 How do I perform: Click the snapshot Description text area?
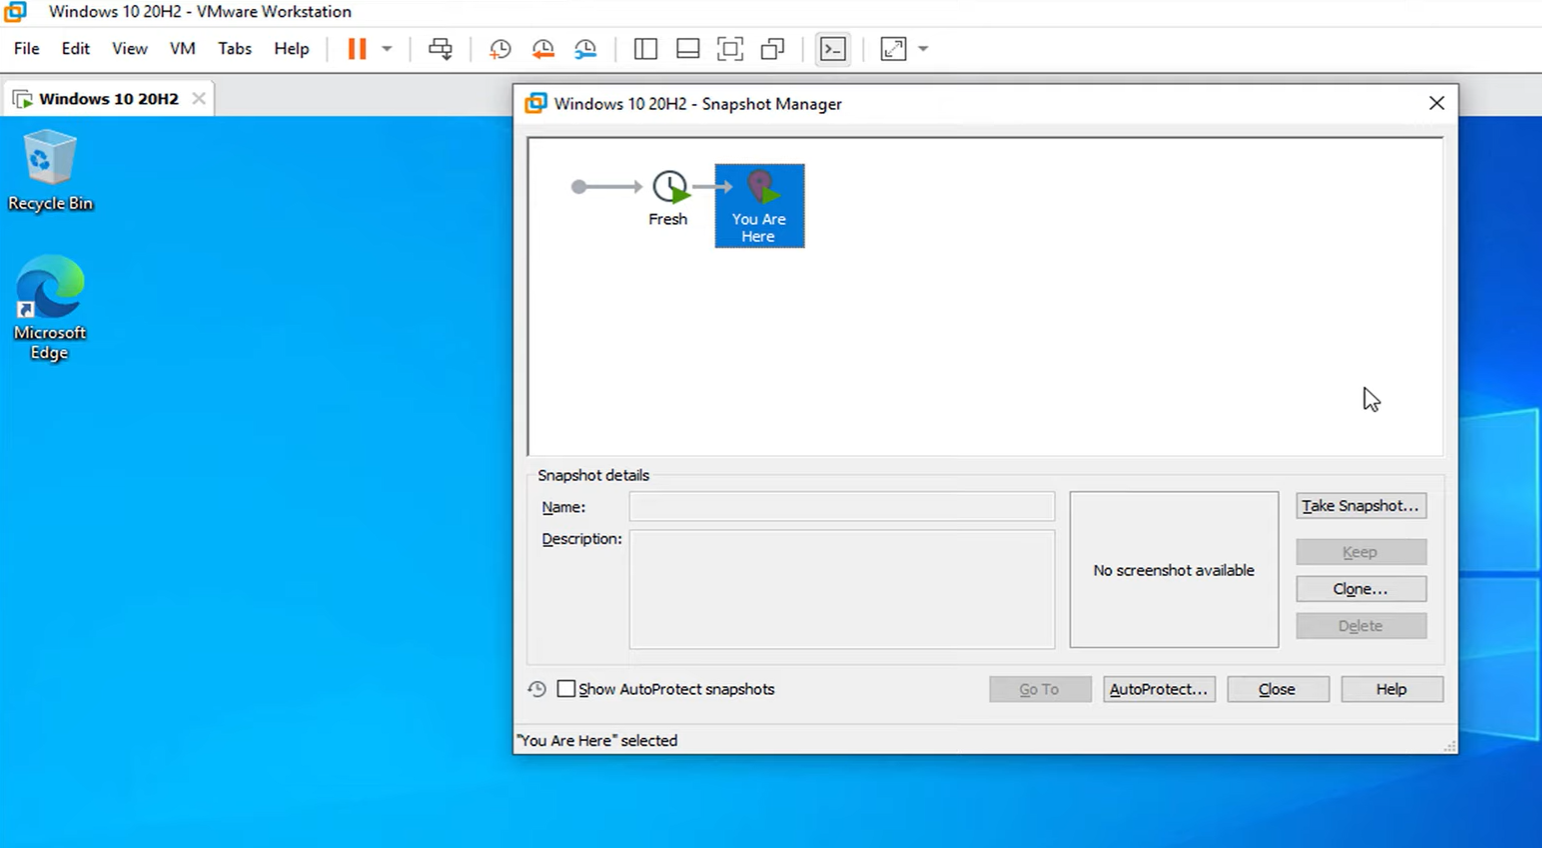pyautogui.click(x=841, y=589)
